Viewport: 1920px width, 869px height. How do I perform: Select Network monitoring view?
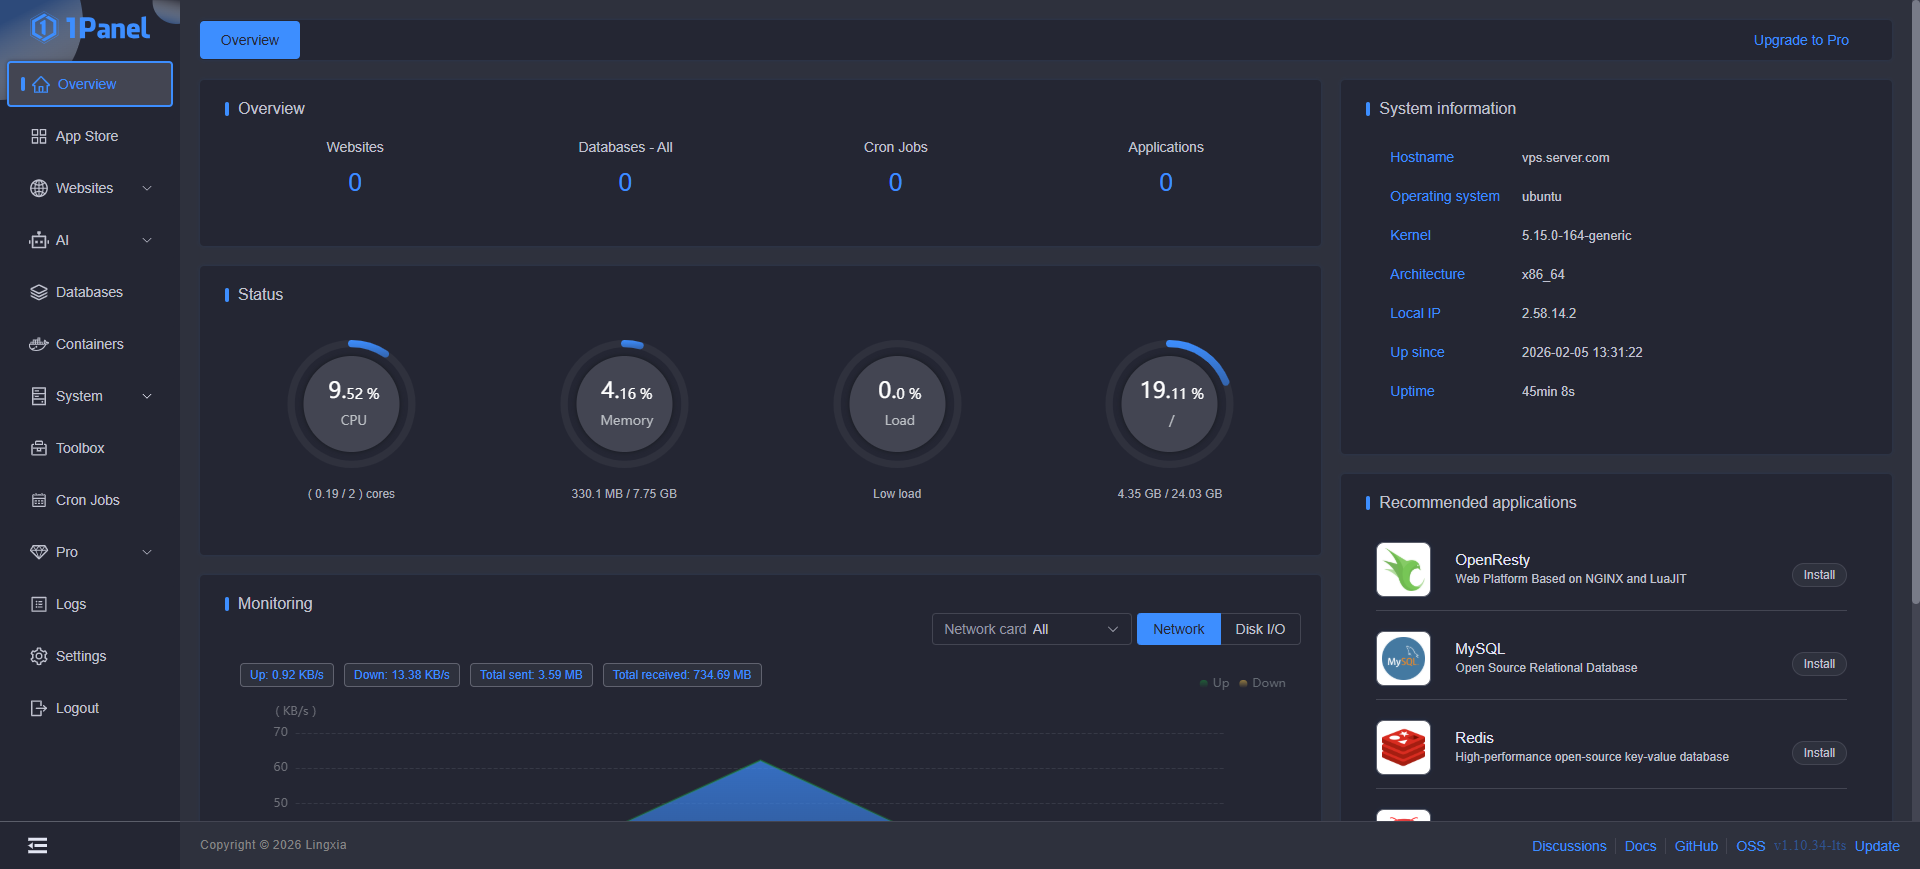coord(1178,629)
